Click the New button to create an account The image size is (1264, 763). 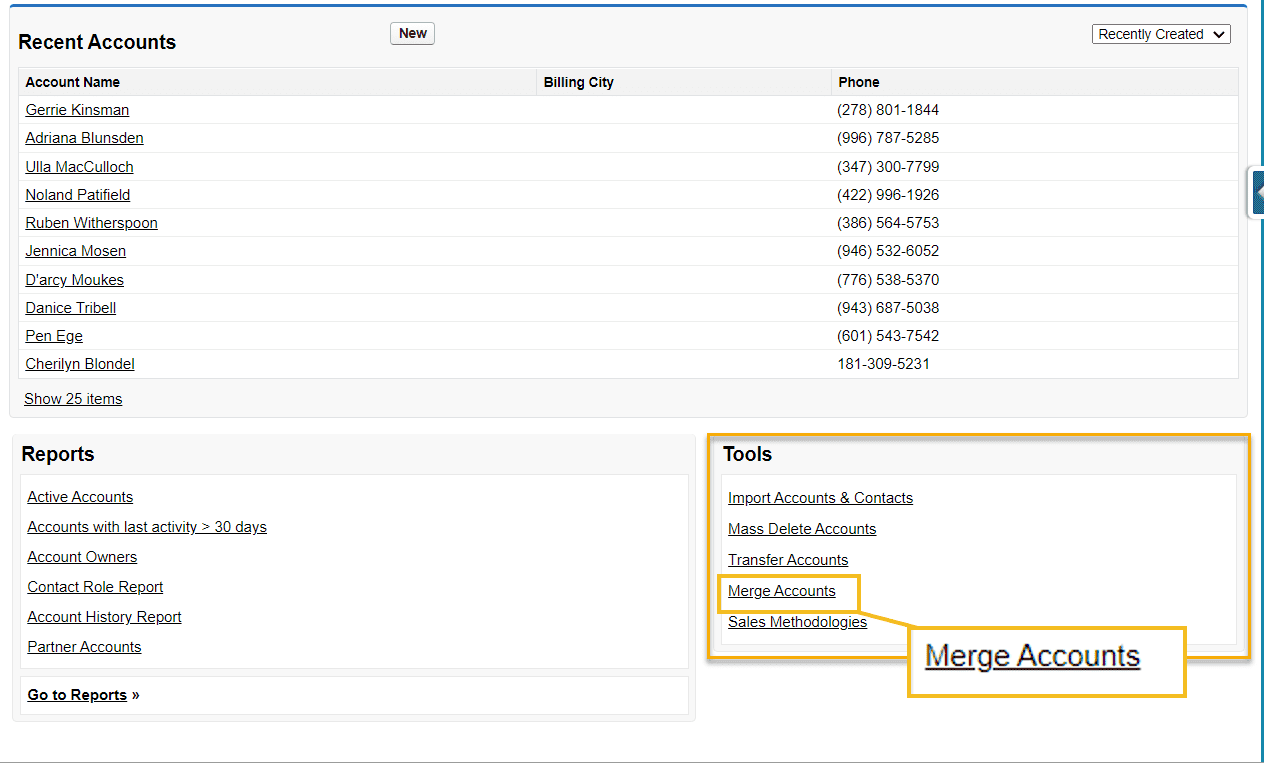[x=411, y=33]
